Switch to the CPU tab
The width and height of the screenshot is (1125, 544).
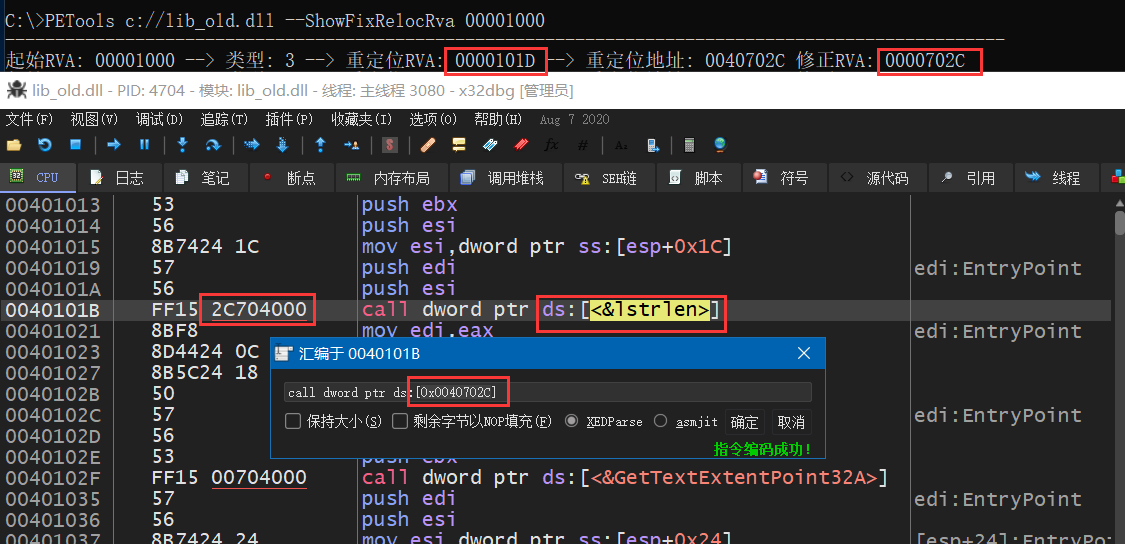38,178
